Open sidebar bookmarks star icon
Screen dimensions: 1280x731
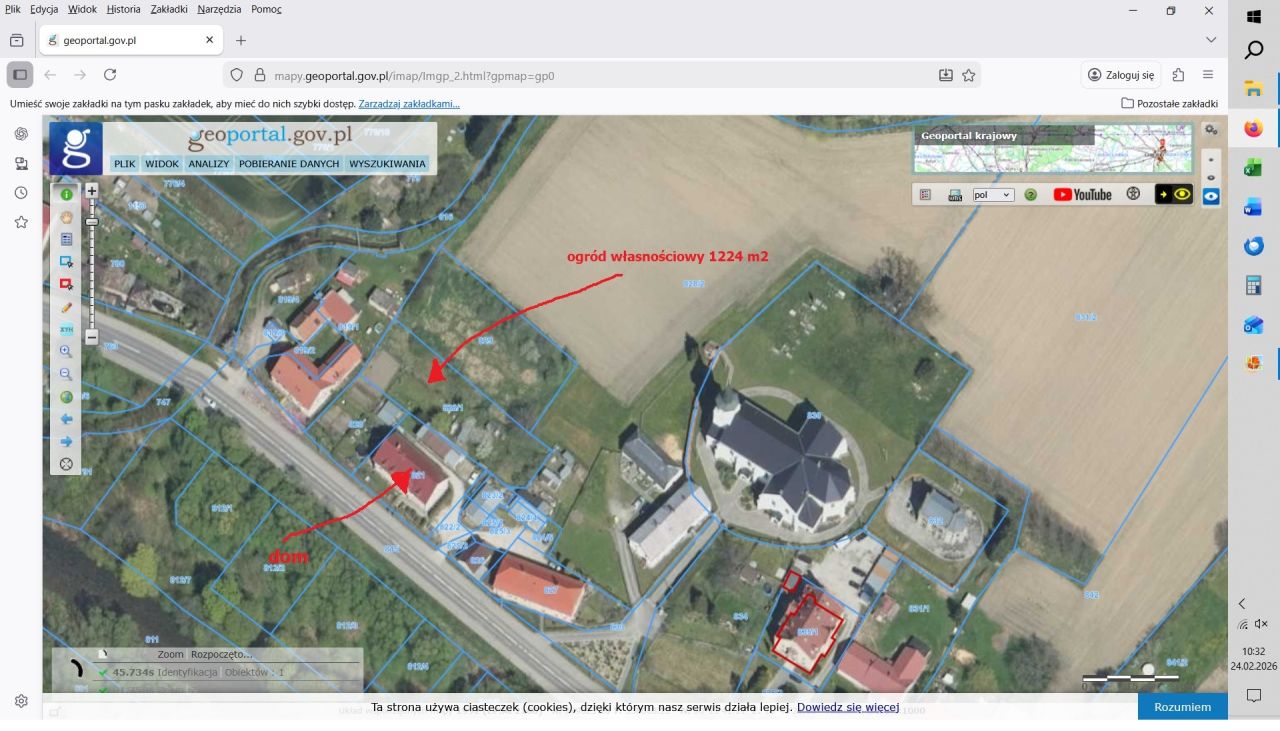point(21,222)
